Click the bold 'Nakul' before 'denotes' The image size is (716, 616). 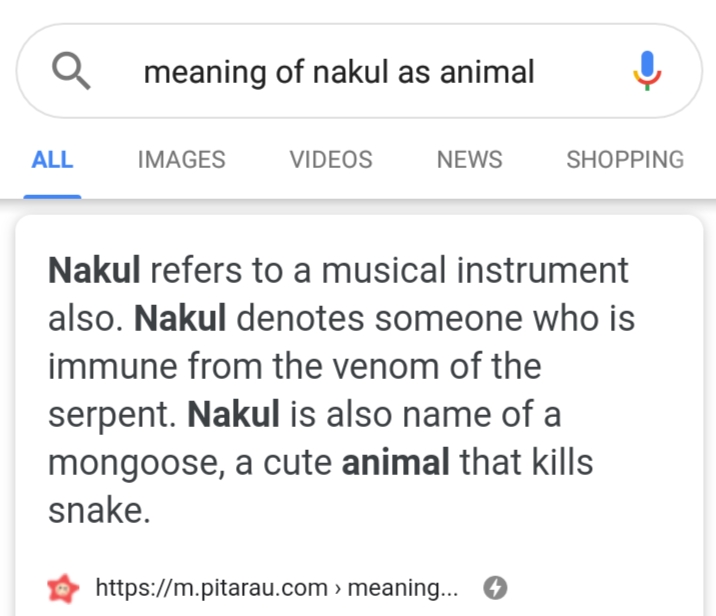tap(181, 319)
